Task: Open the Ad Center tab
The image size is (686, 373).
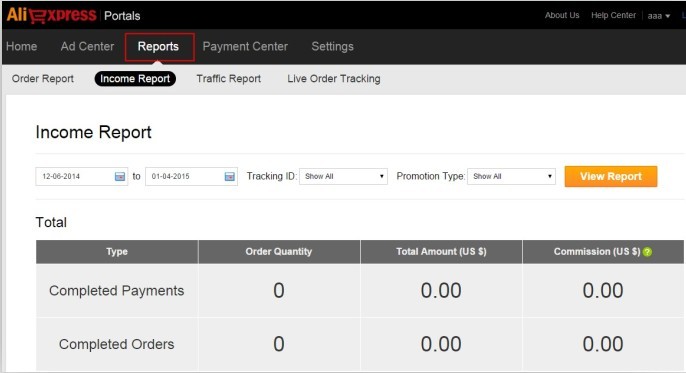Action: pos(87,46)
